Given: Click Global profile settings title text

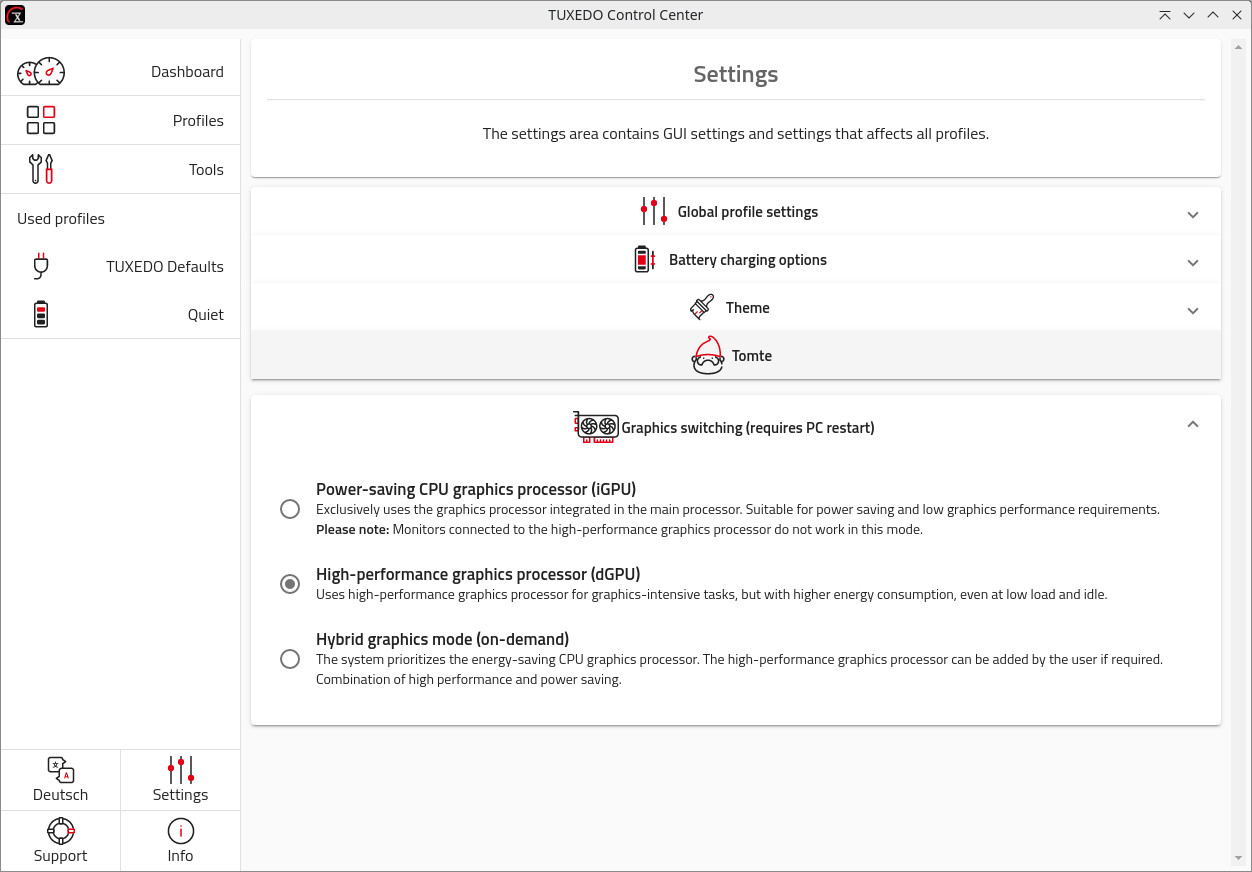Looking at the screenshot, I should point(748,212).
